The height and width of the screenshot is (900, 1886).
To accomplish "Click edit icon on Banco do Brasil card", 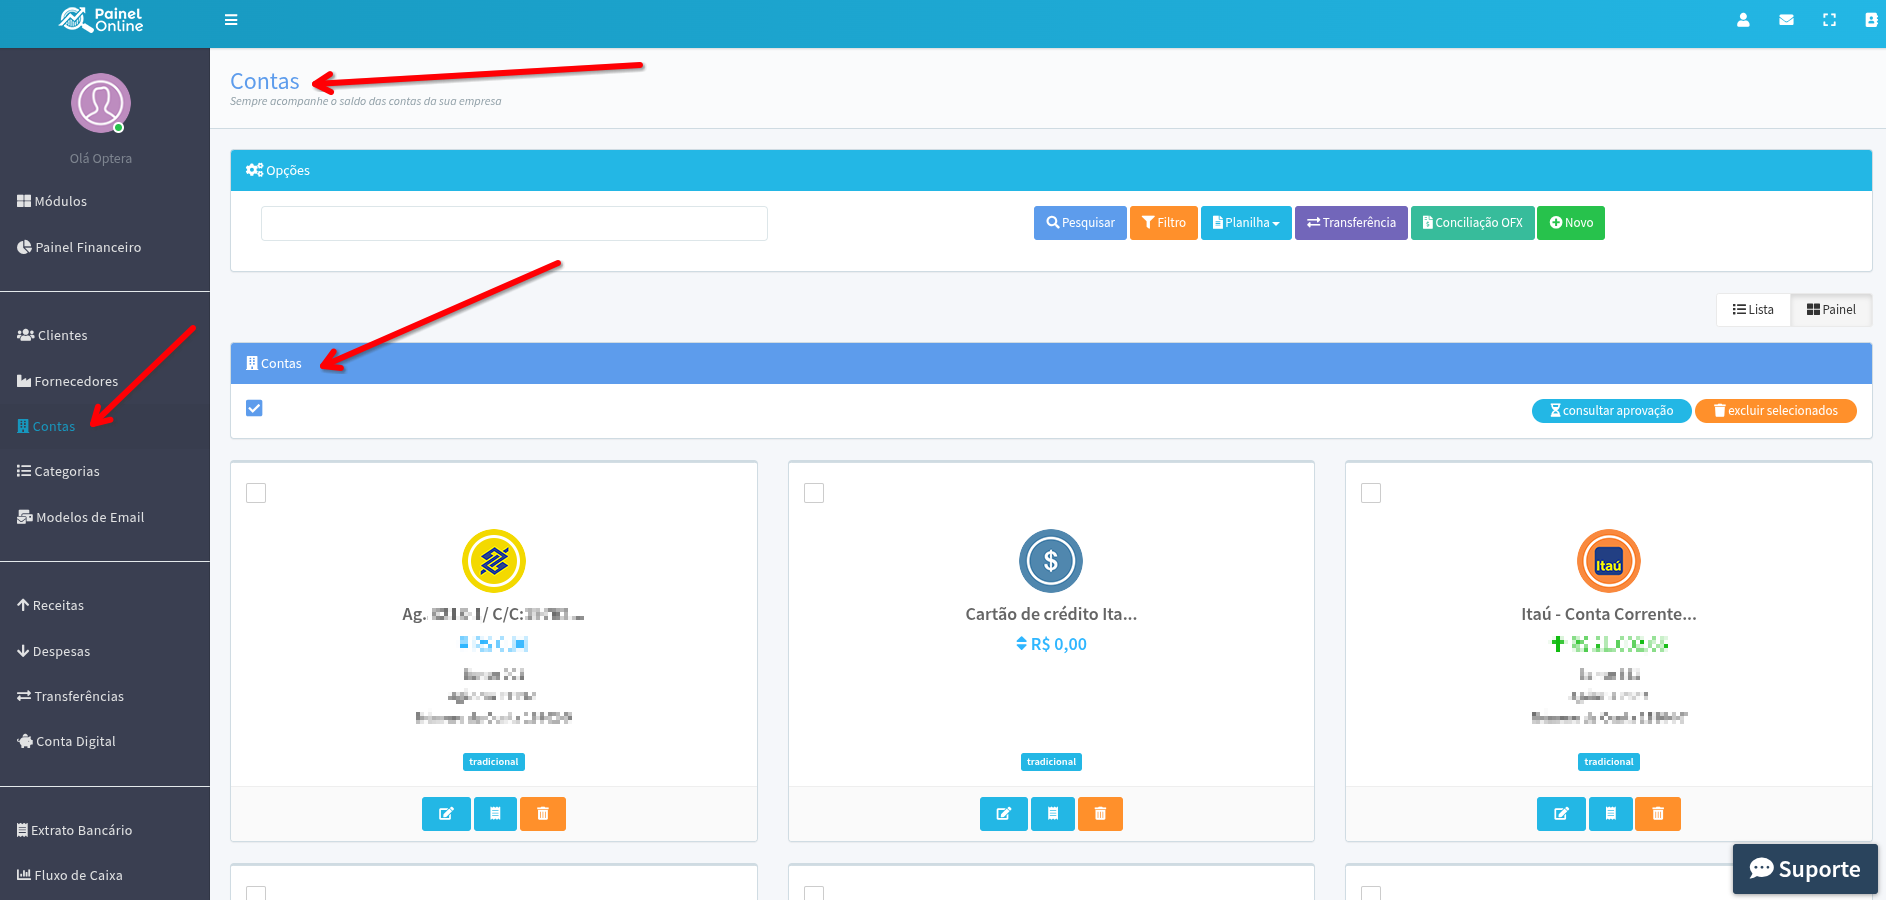I will tap(446, 814).
